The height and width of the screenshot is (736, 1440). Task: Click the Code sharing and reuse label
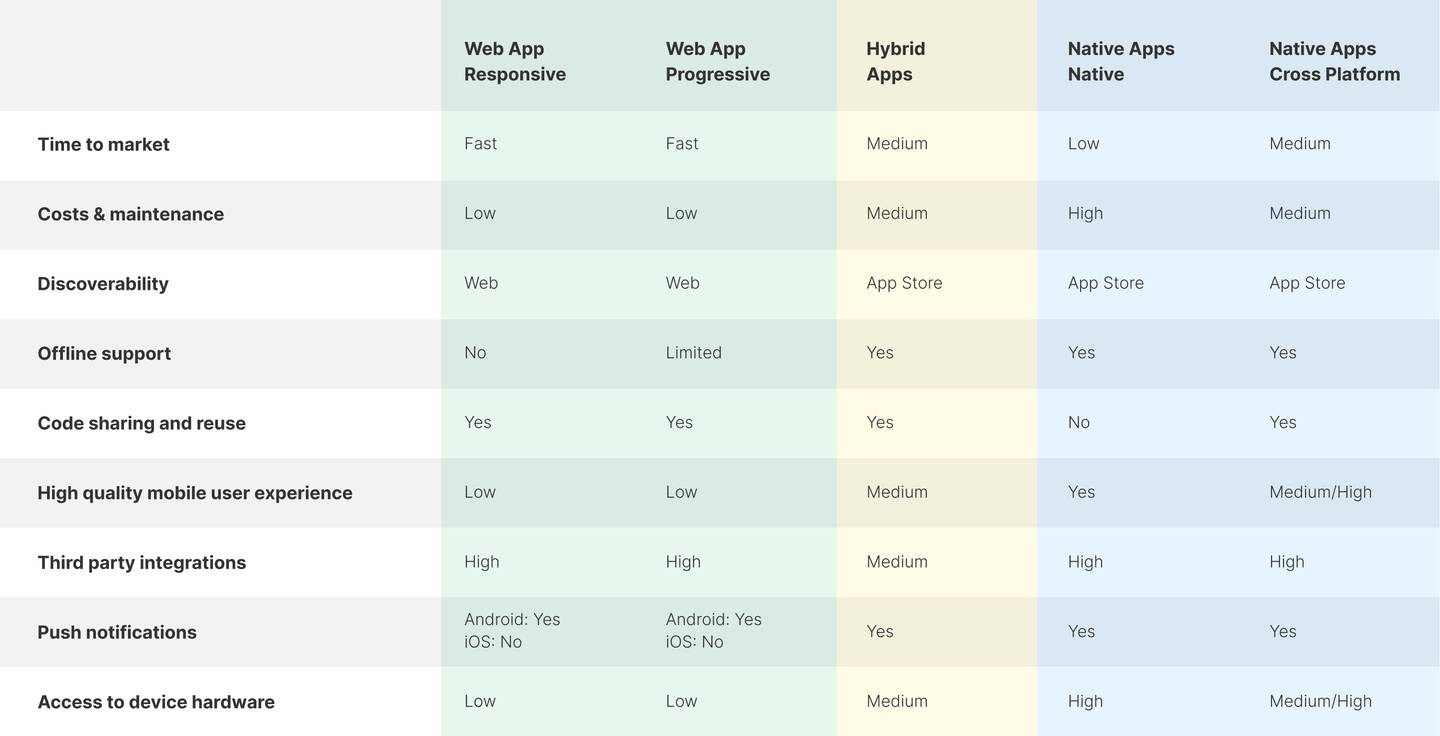point(142,423)
